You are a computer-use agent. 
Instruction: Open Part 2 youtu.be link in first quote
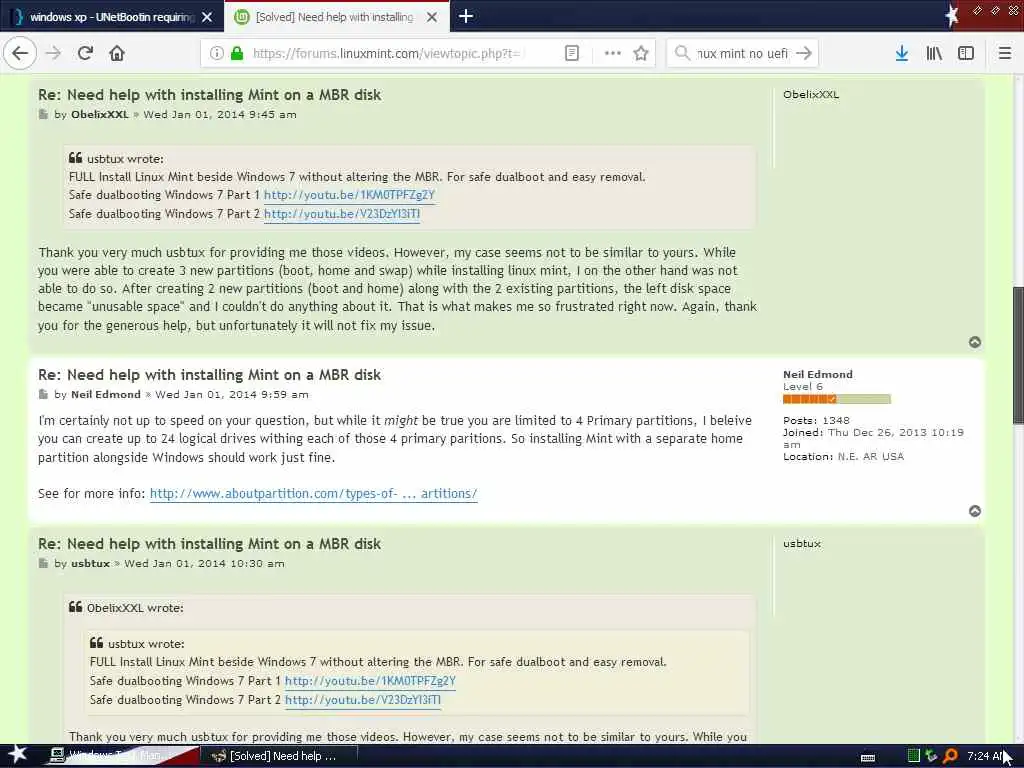pyautogui.click(x=342, y=214)
